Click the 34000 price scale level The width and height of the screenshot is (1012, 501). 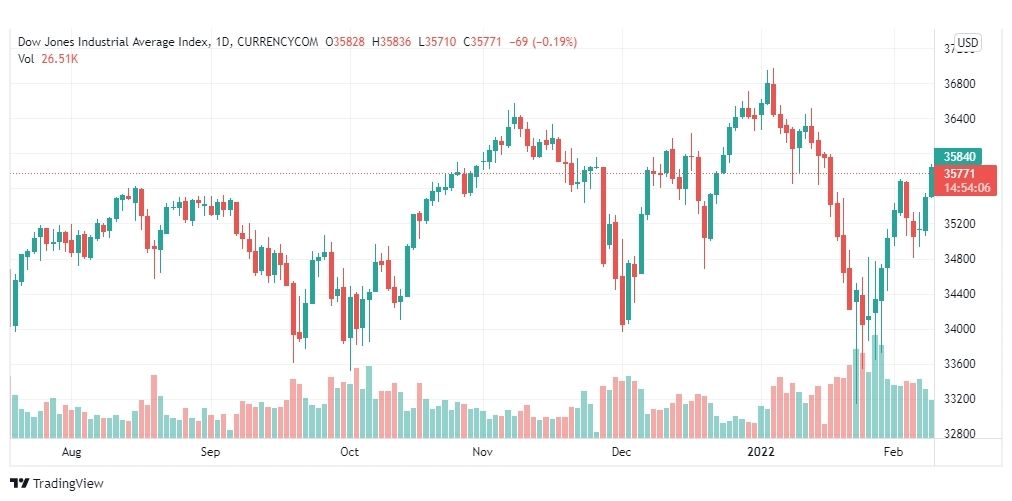(959, 329)
